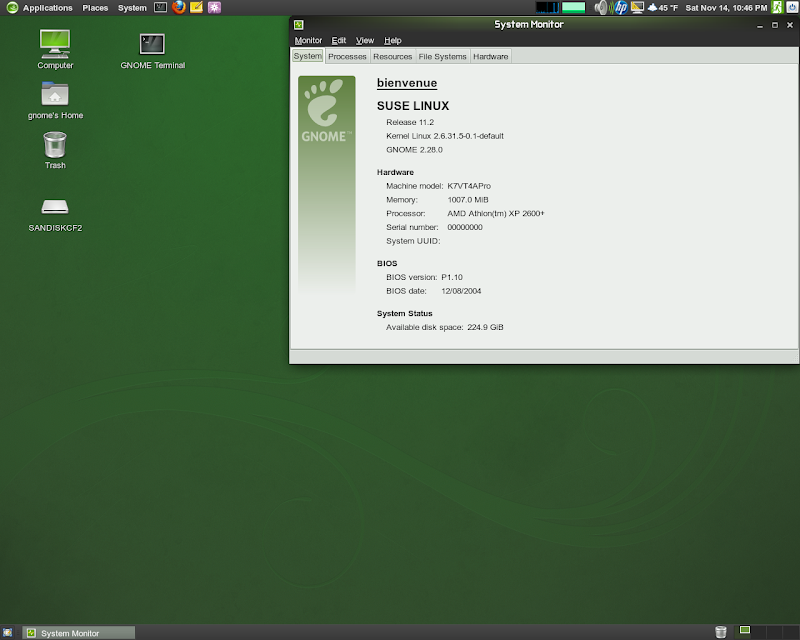
Task: Open the sticky notes panel applet
Action: pos(196,7)
